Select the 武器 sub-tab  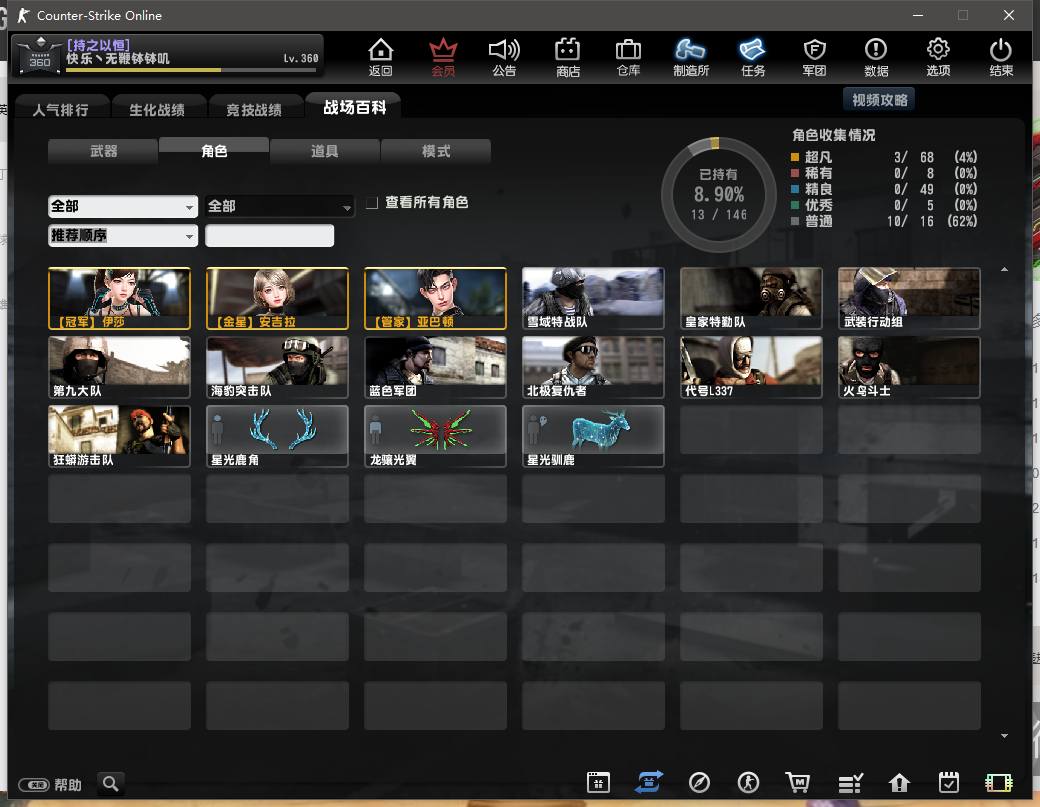(103, 151)
